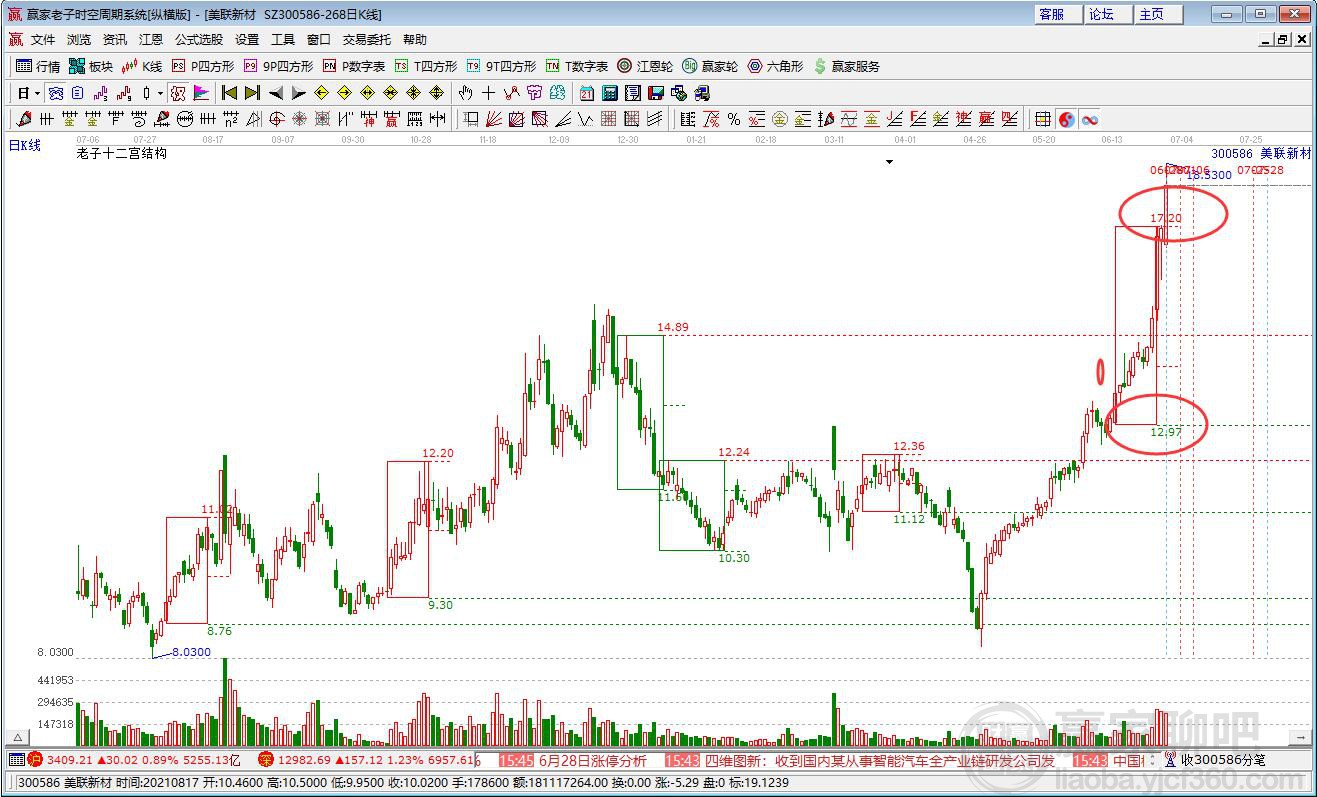Click the 17.20 price label
The height and width of the screenshot is (797, 1317).
(1165, 218)
